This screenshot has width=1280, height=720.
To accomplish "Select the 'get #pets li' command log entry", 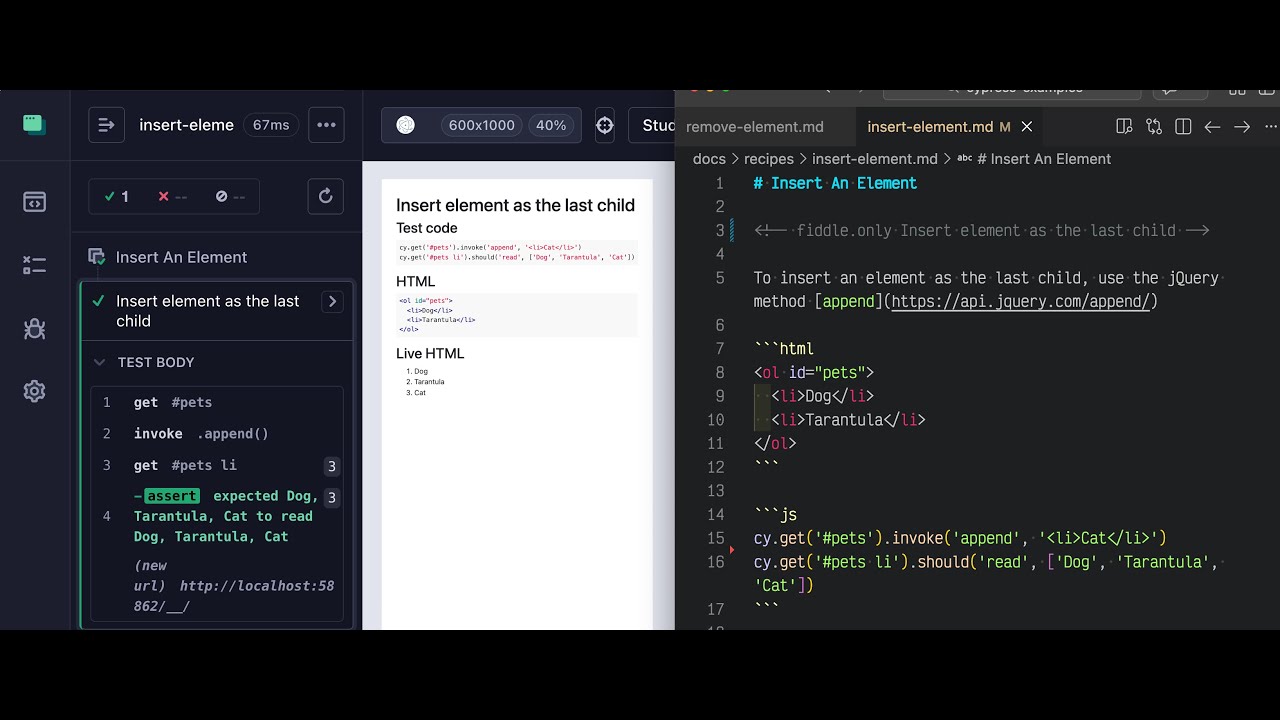I will (x=217, y=465).
